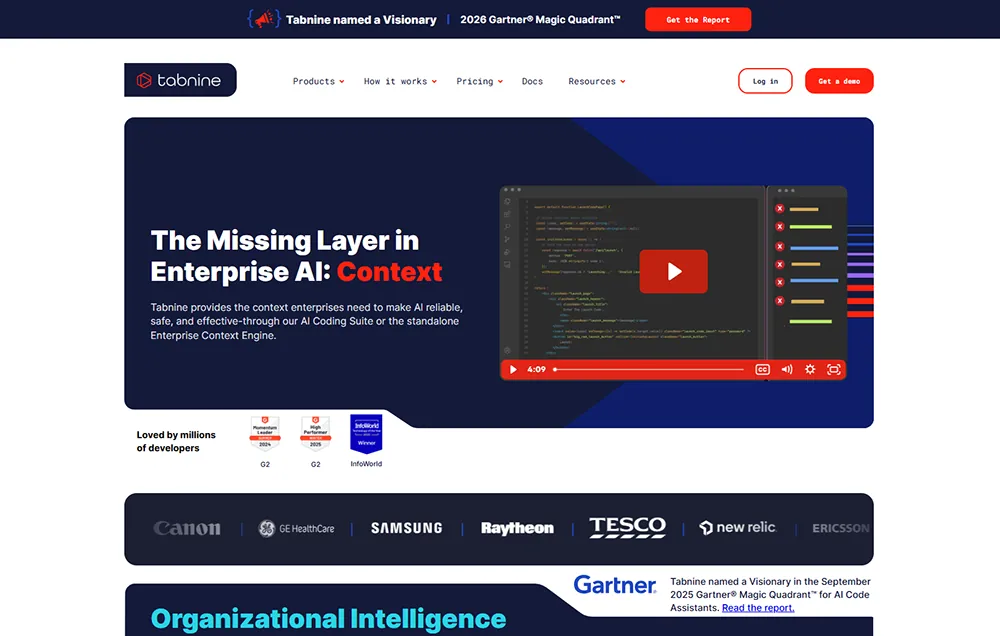Expand the Resources menu
The image size is (1000, 636).
(597, 82)
